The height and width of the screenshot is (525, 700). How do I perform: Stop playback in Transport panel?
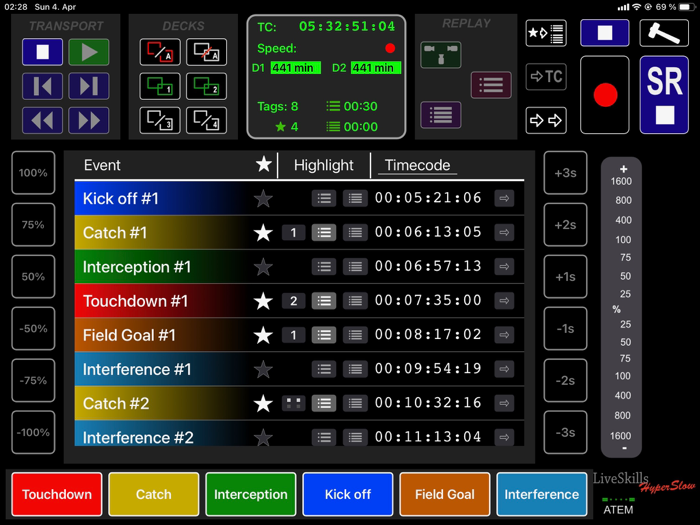[x=42, y=52]
